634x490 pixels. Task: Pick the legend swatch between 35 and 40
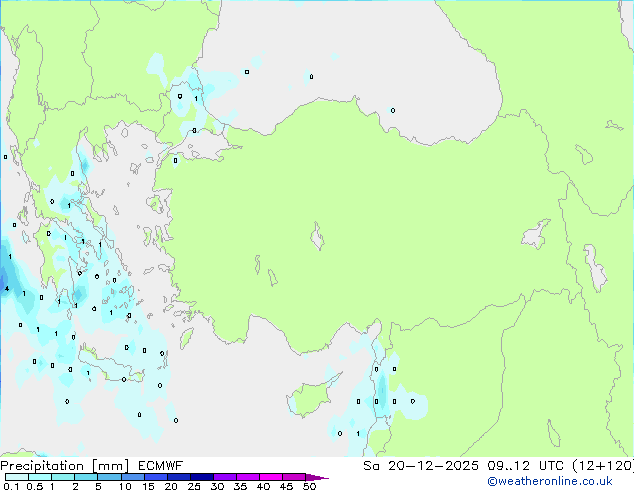click(x=249, y=477)
